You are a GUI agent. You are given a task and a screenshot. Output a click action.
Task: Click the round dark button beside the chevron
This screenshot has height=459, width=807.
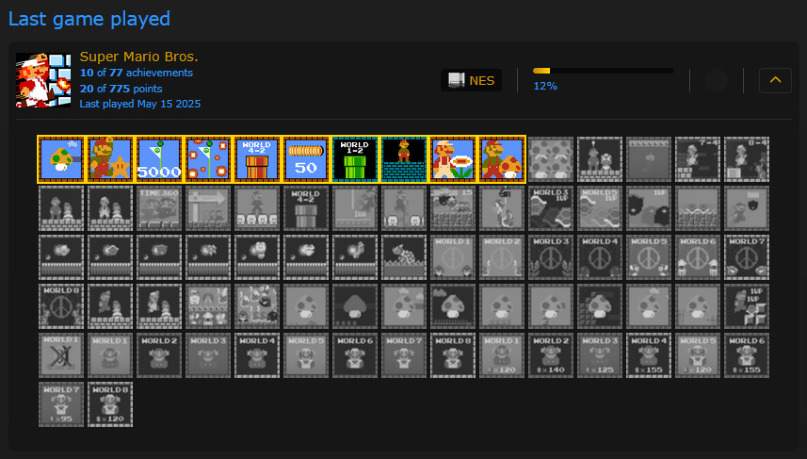(716, 81)
